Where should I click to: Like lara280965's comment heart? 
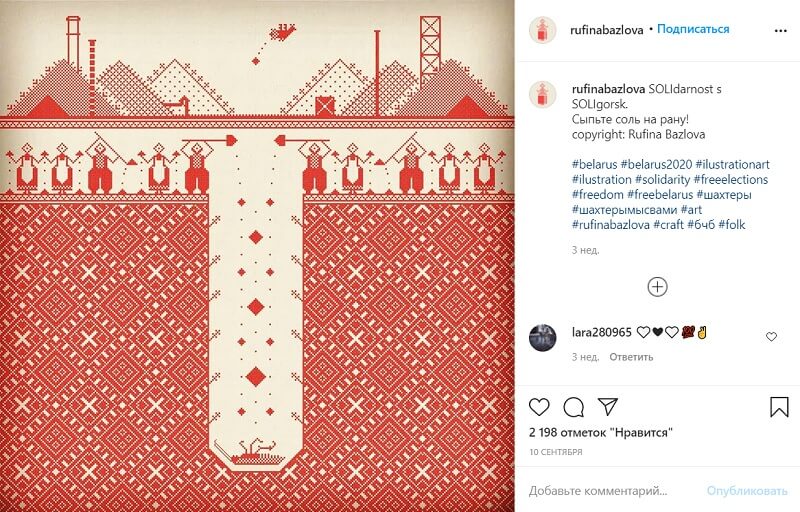pyautogui.click(x=771, y=337)
